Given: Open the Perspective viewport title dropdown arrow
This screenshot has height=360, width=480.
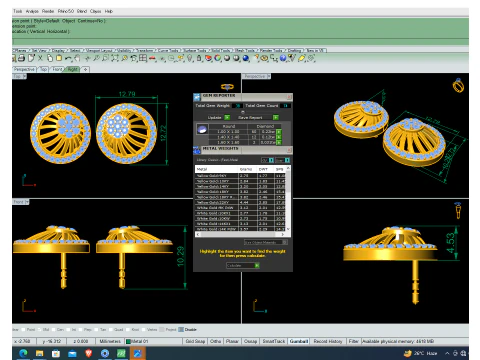Looking at the screenshot, I should [x=269, y=76].
